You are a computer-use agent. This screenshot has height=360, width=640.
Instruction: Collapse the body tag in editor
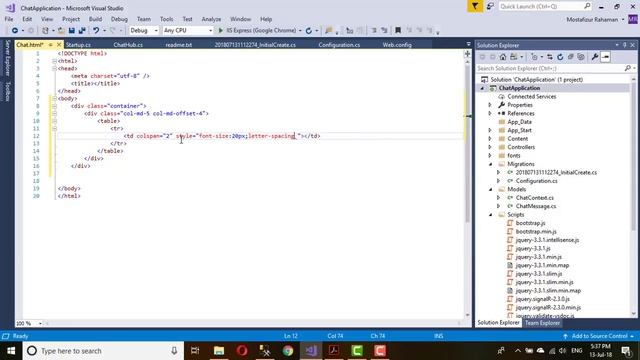tap(54, 98)
